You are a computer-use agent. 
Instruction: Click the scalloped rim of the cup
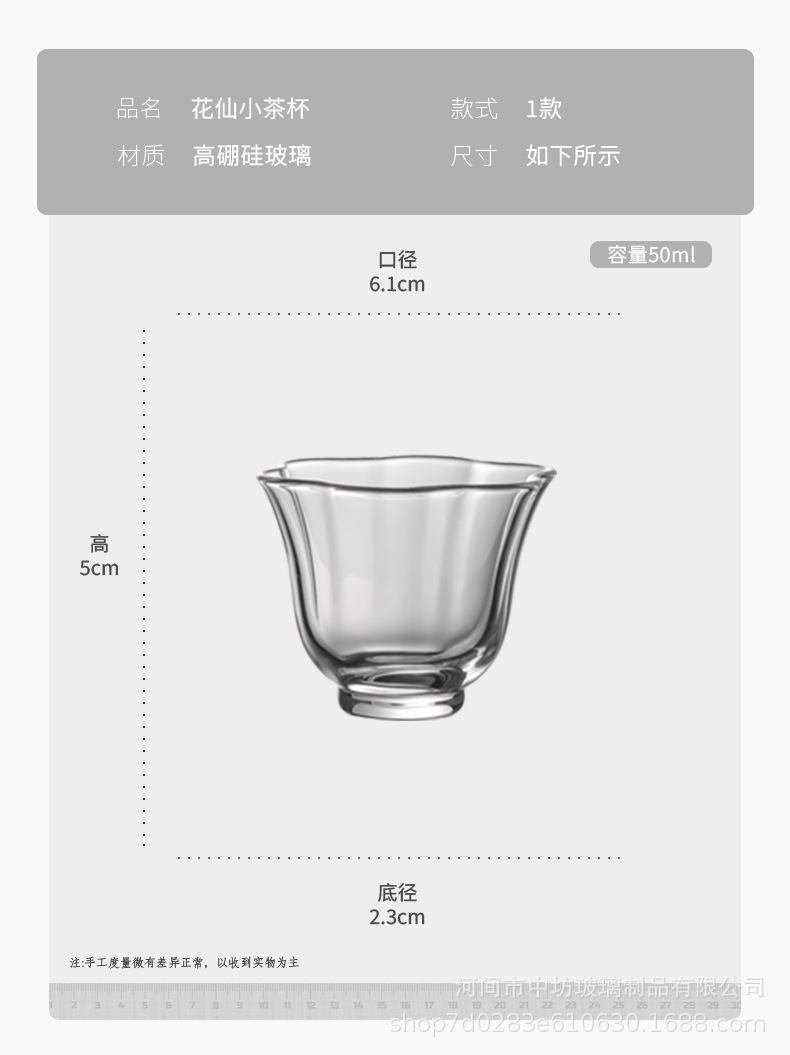click(x=406, y=471)
